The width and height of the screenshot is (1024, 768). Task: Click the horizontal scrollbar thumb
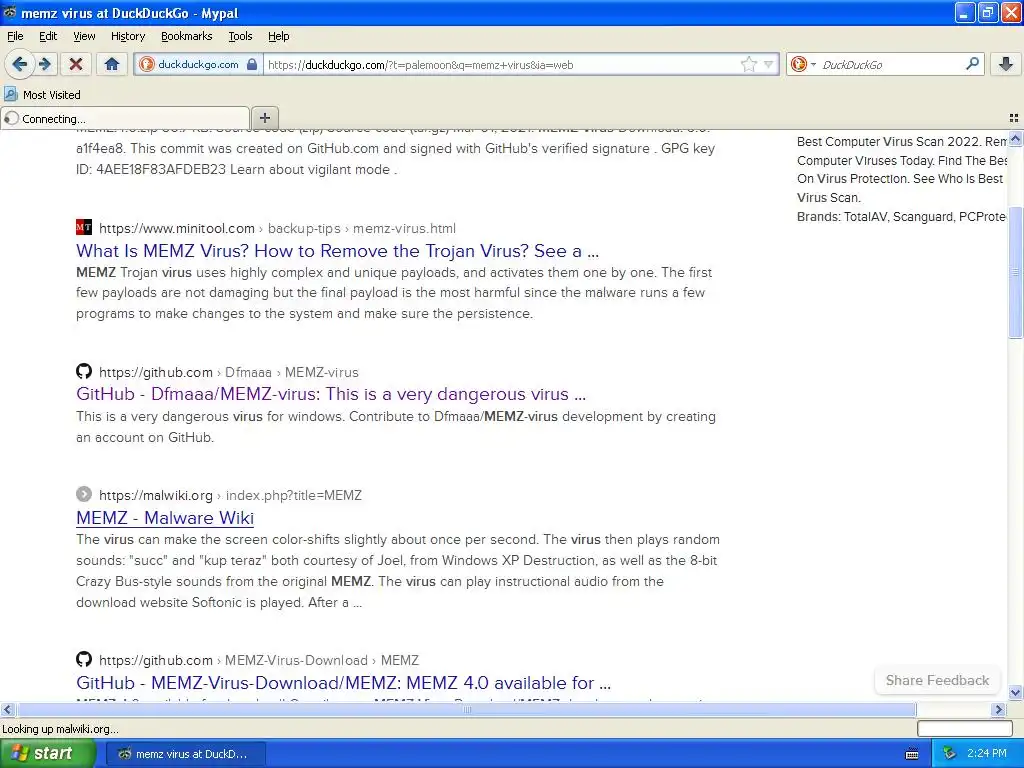point(466,709)
